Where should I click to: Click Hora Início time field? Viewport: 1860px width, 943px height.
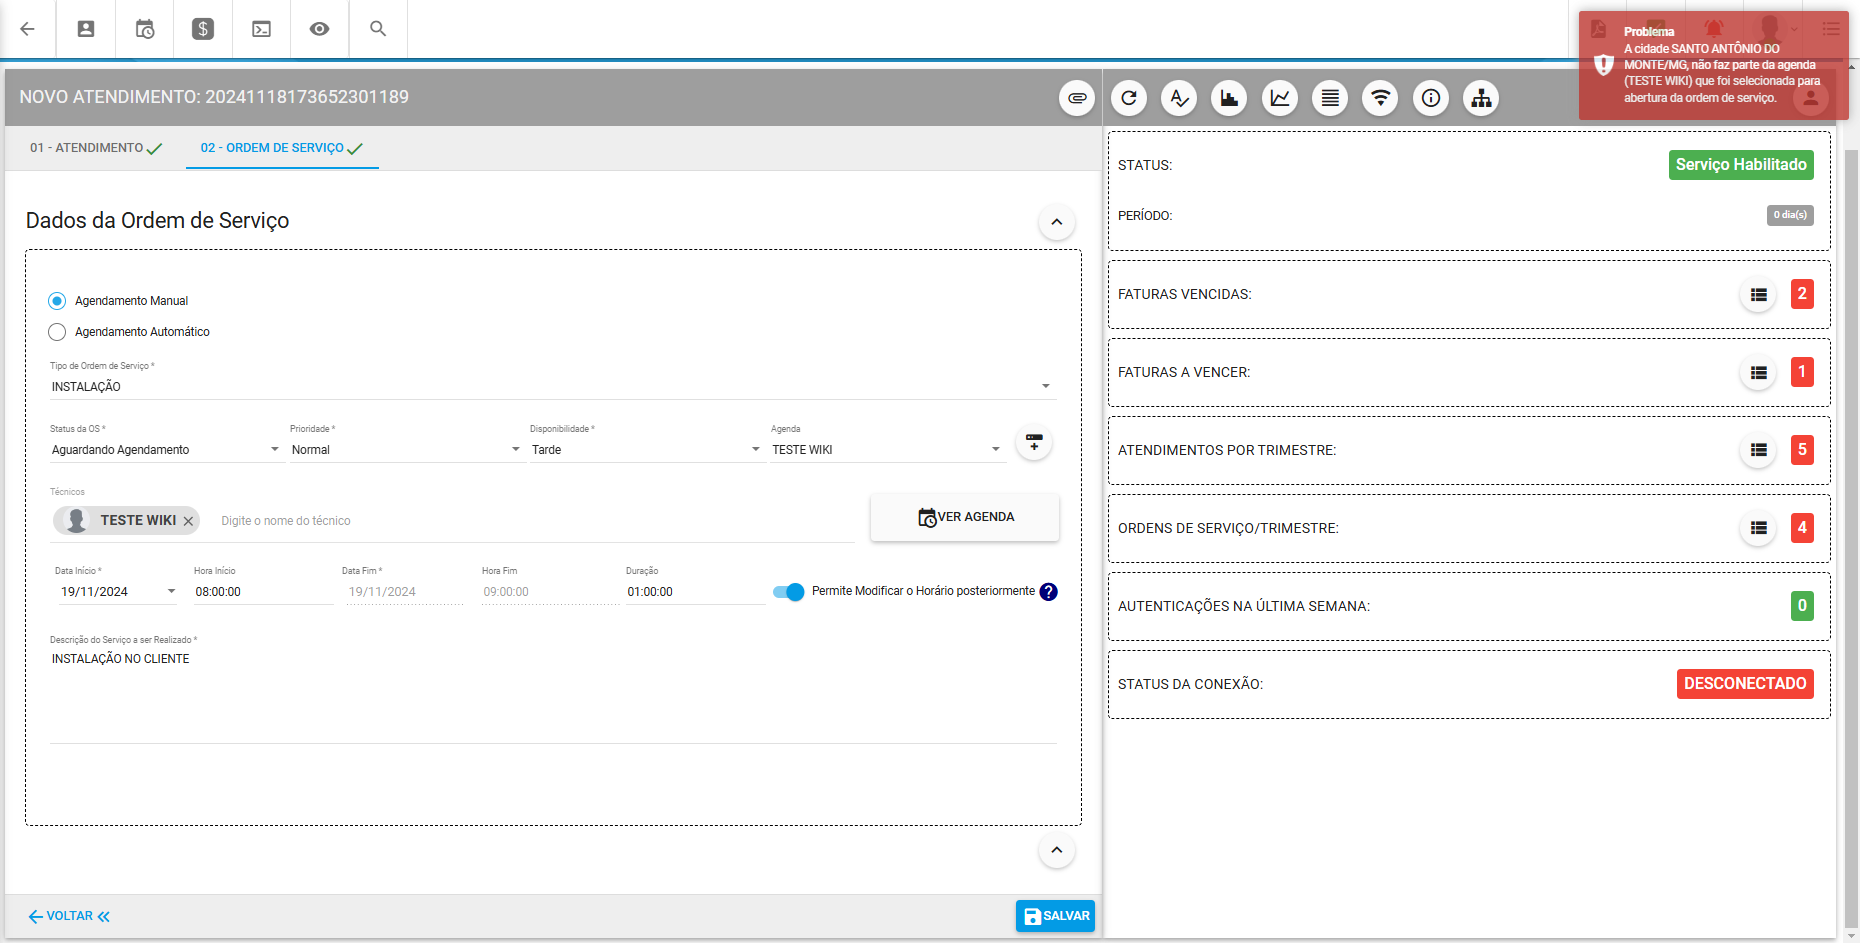coord(263,592)
